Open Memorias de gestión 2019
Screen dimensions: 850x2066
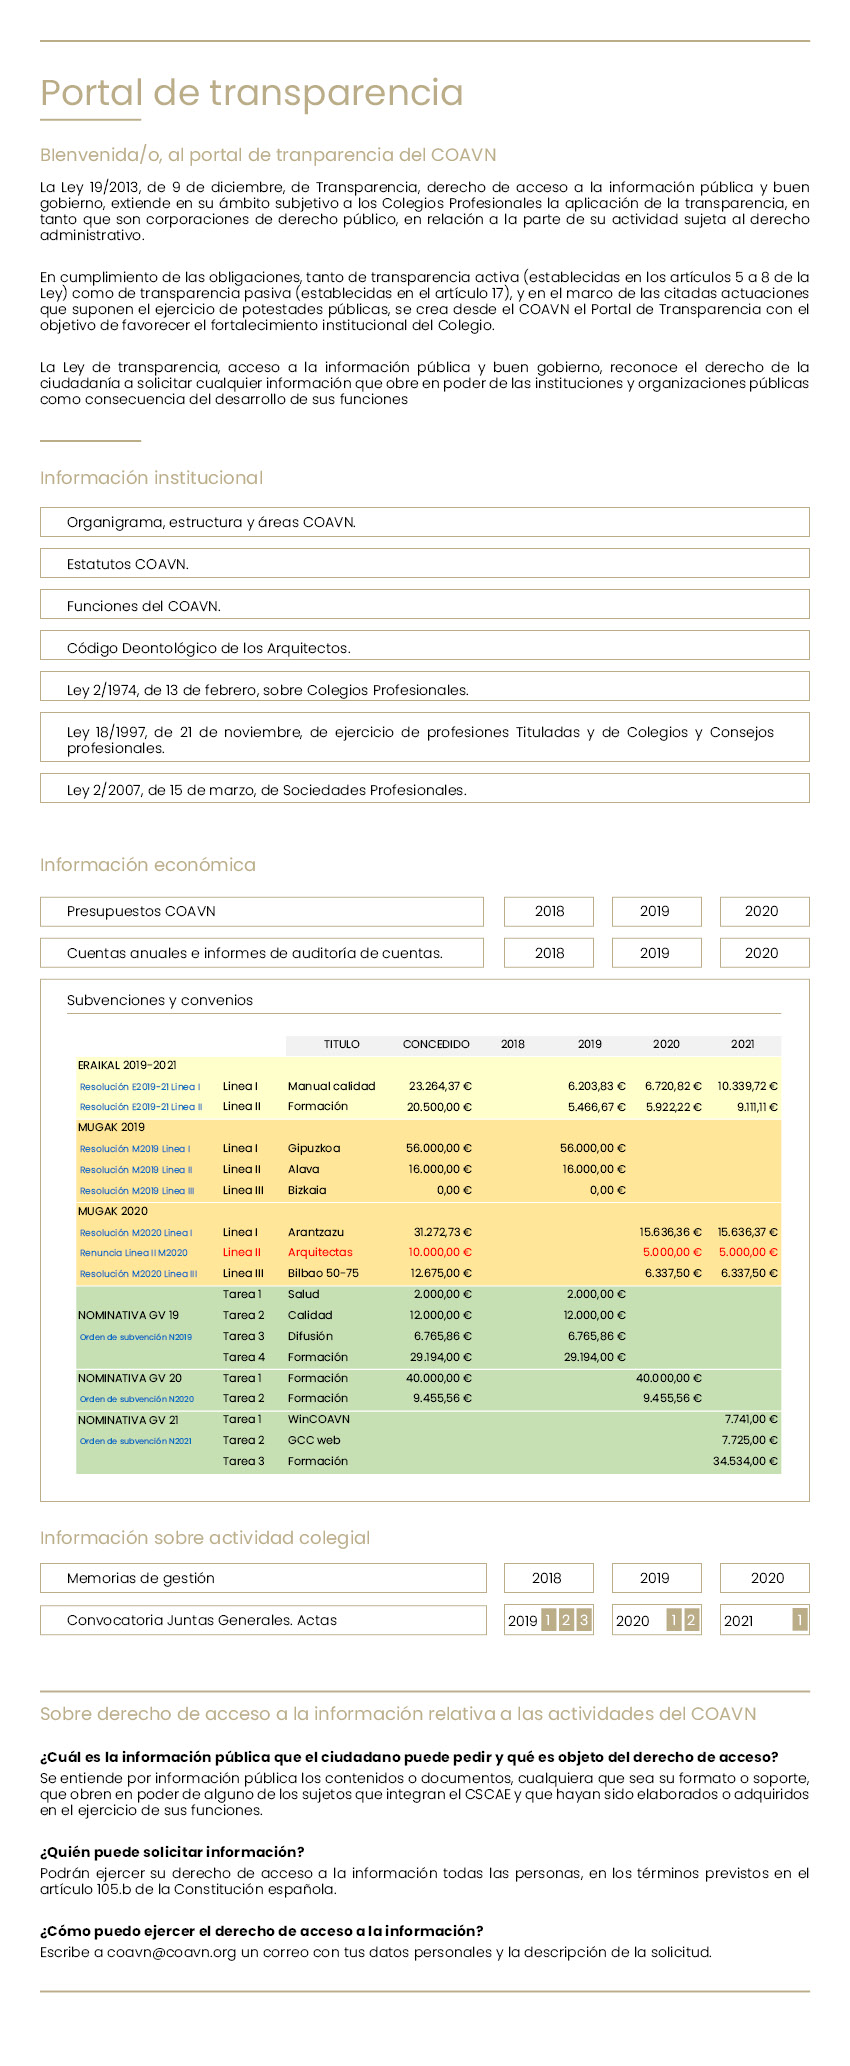pos(656,1578)
